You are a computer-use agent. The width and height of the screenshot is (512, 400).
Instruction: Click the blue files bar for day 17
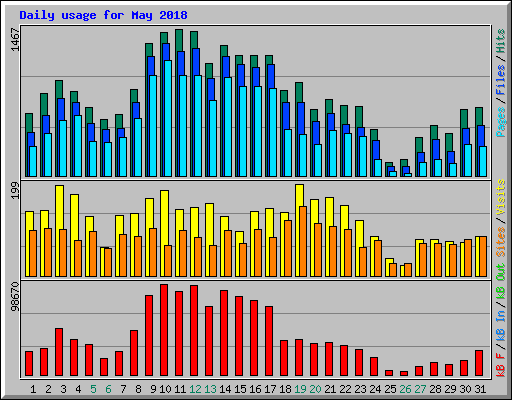[271, 77]
